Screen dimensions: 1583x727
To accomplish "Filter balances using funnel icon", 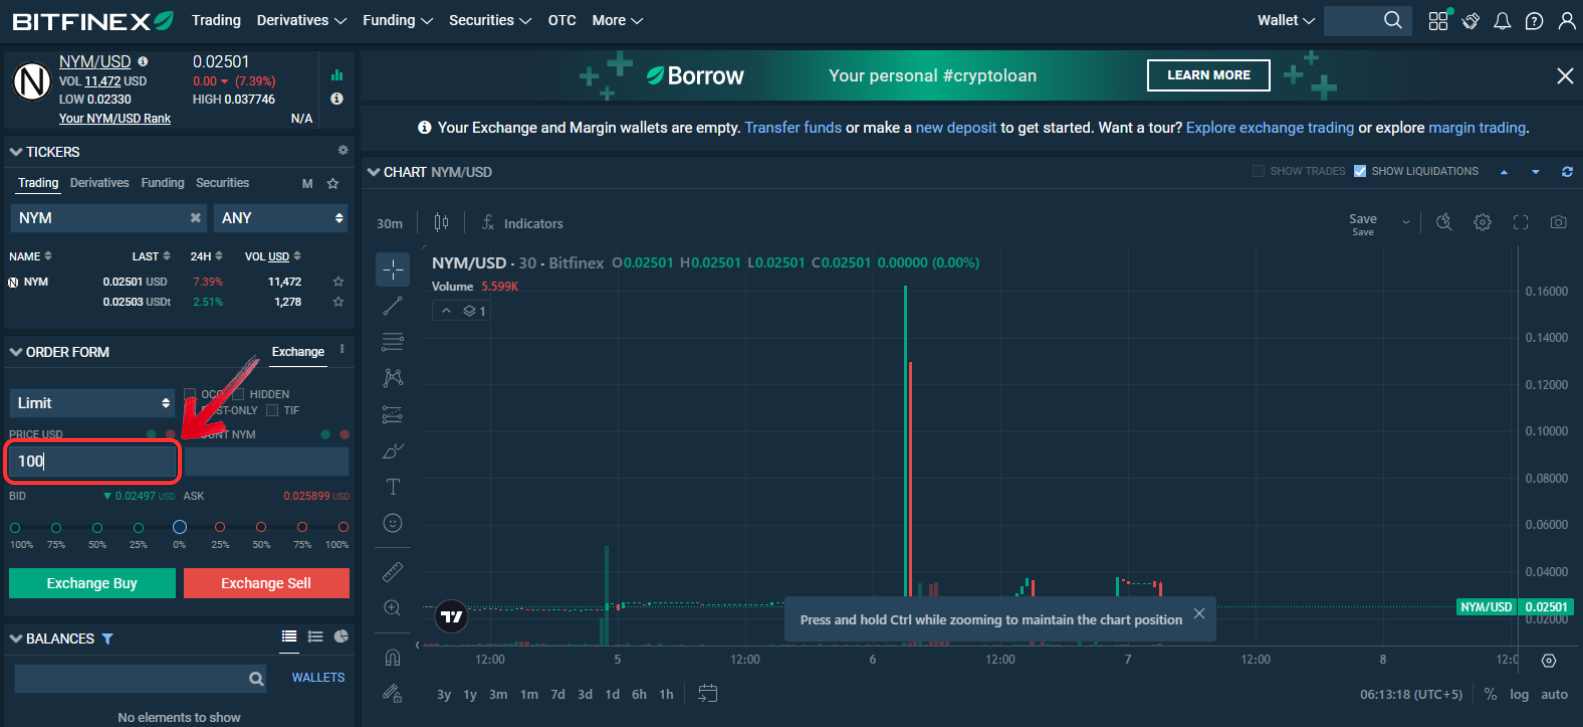I will pyautogui.click(x=107, y=639).
